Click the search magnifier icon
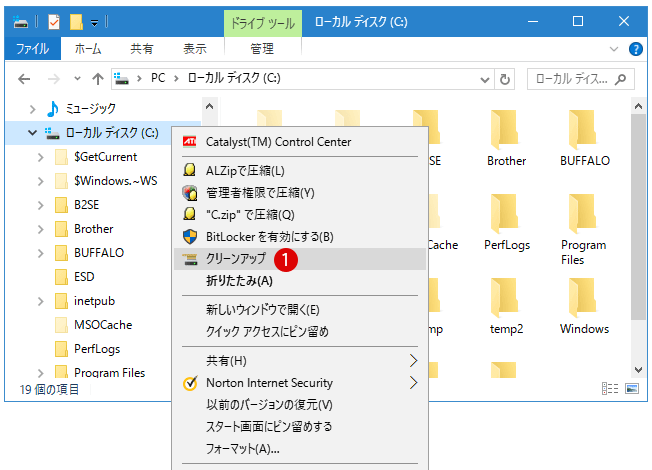Image resolution: width=652 pixels, height=470 pixels. 620,79
